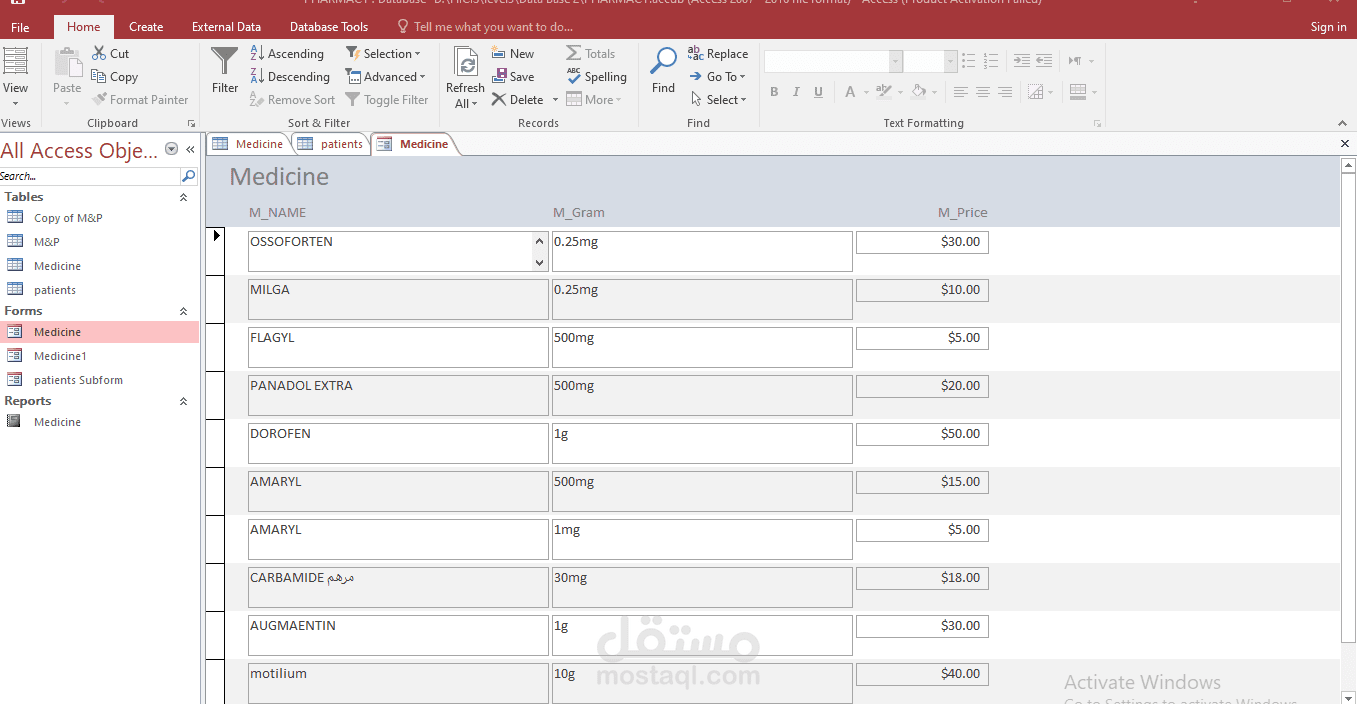Open the patients table in navigation pane
This screenshot has width=1357, height=704.
55,290
